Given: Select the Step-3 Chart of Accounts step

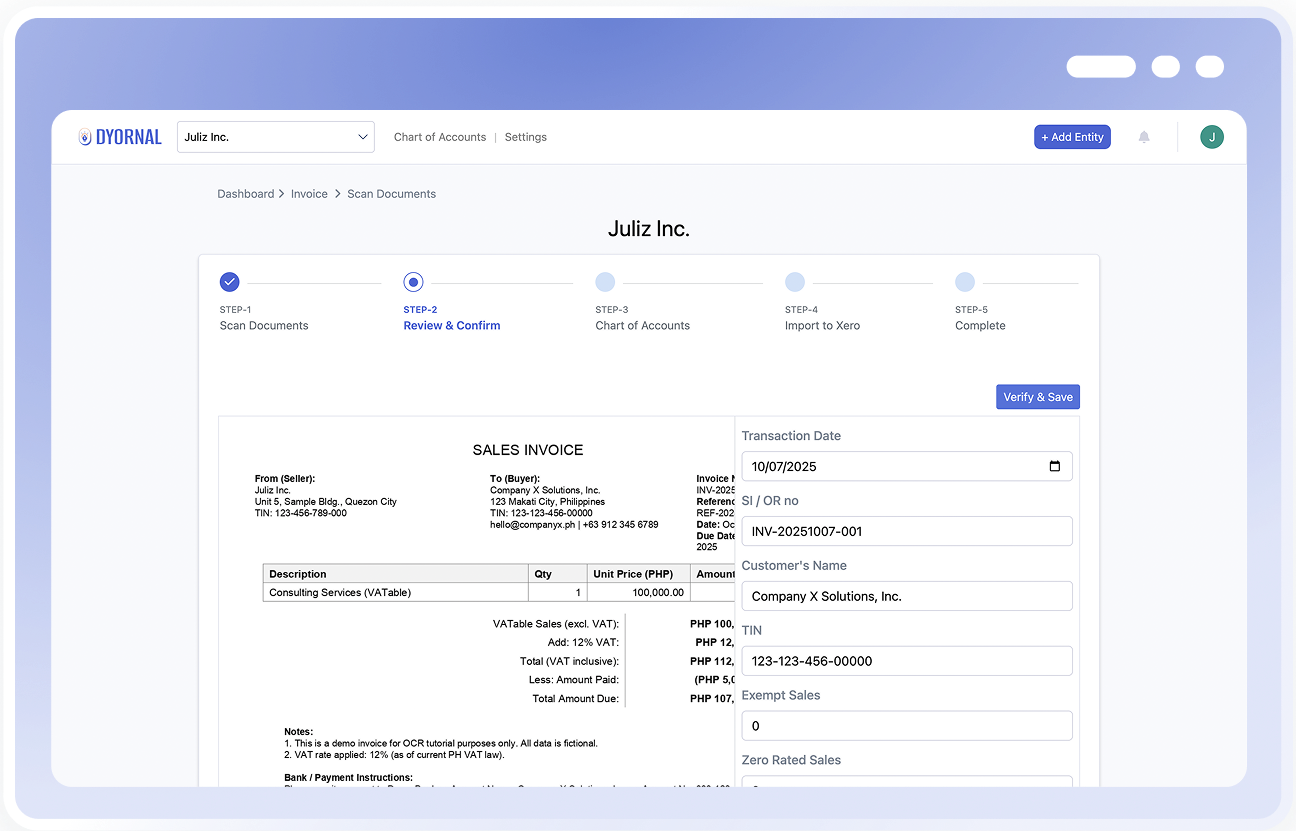Looking at the screenshot, I should [x=605, y=282].
